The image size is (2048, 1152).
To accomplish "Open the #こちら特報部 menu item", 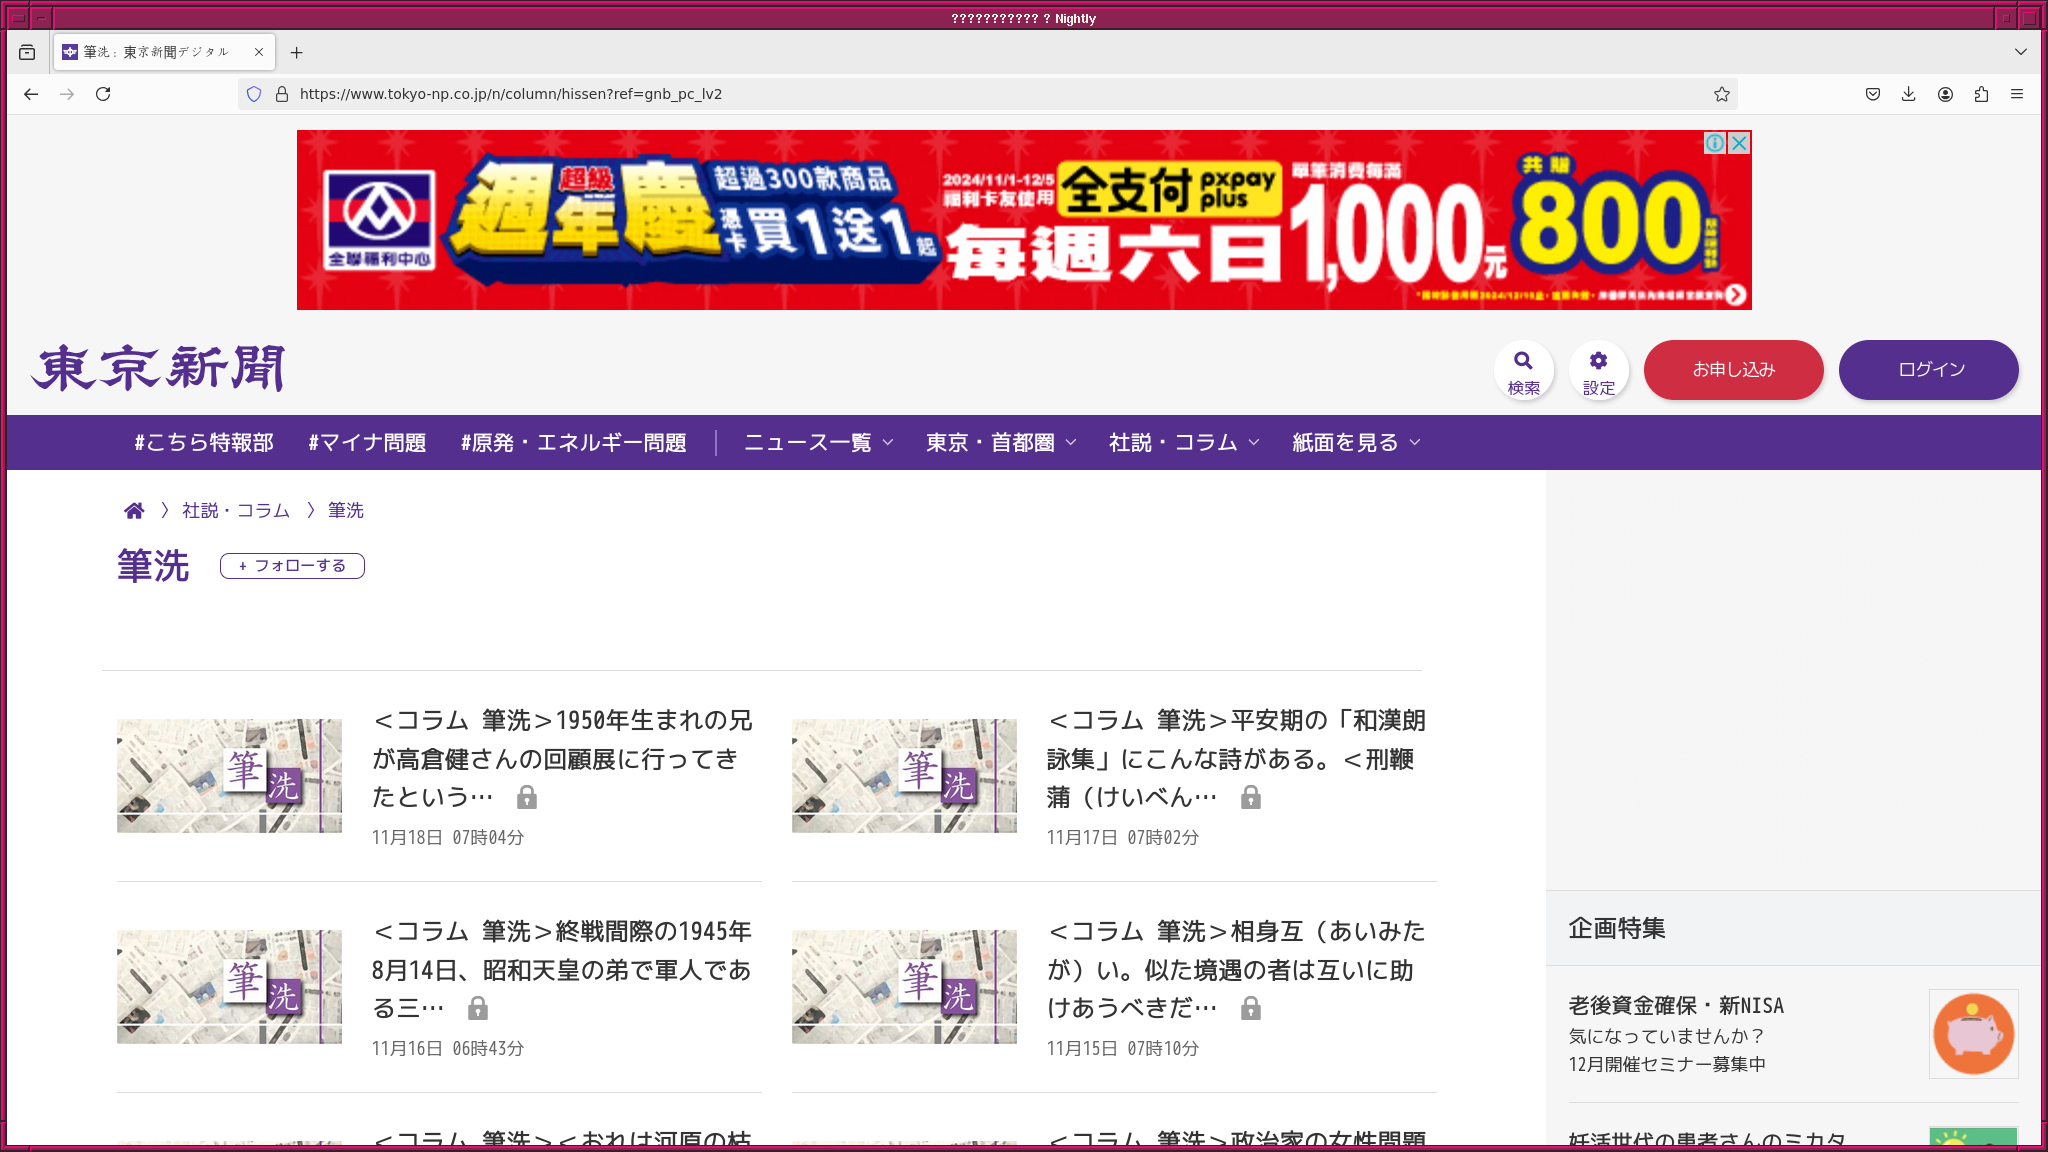I will click(x=204, y=443).
